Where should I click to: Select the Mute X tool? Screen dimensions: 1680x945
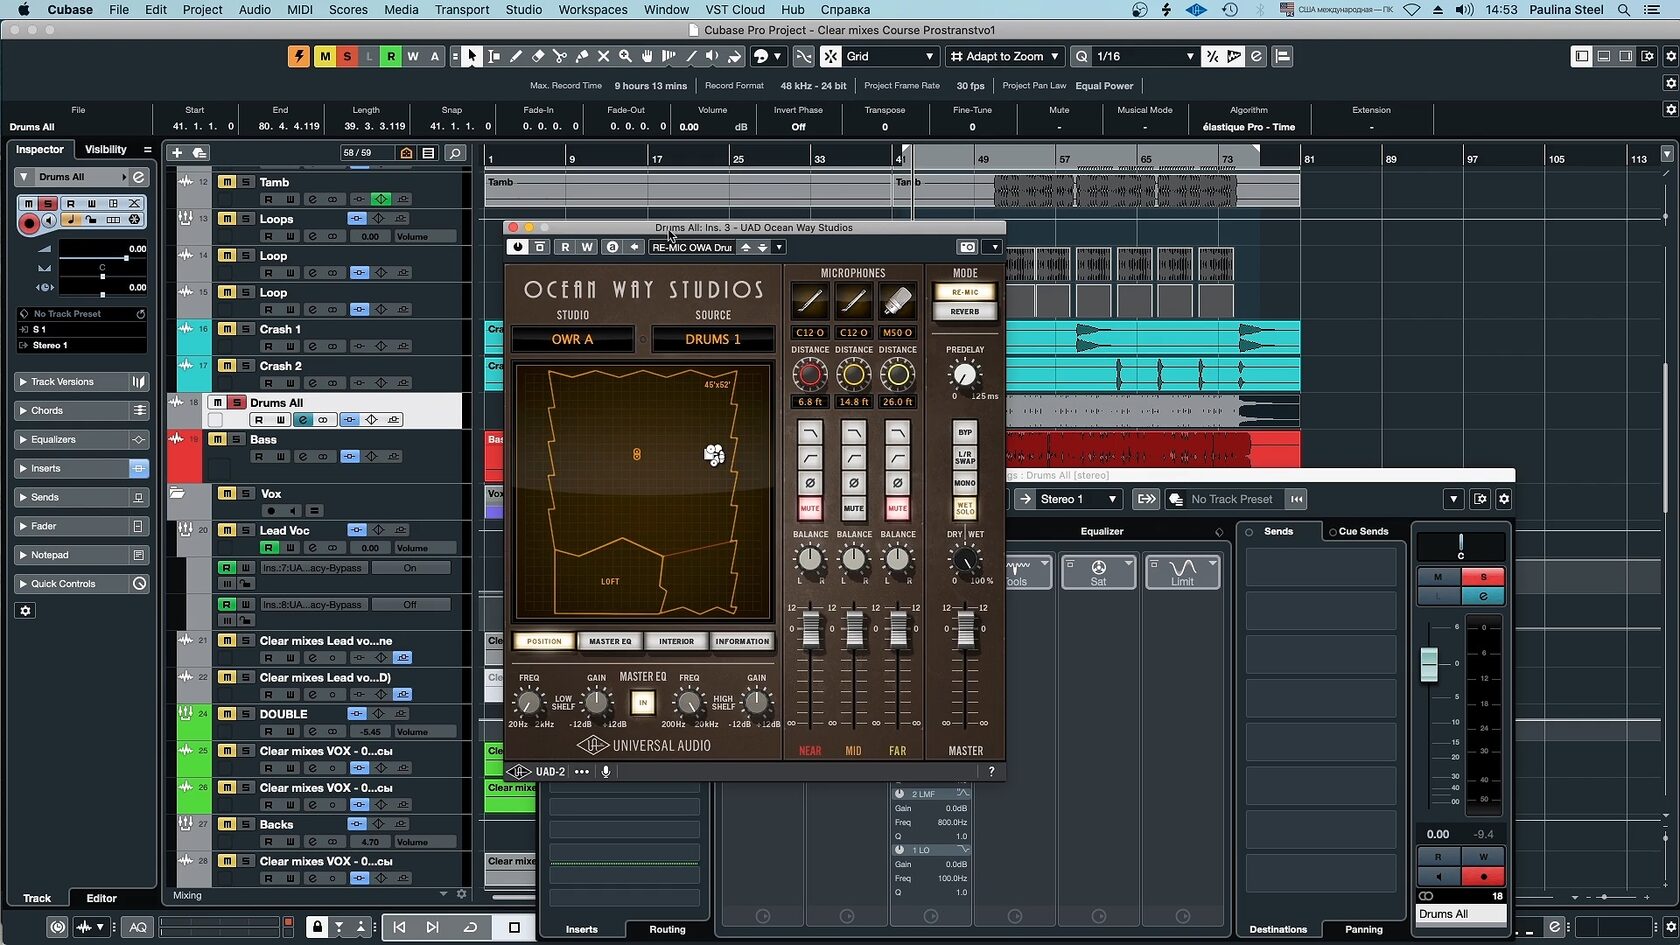(x=604, y=56)
